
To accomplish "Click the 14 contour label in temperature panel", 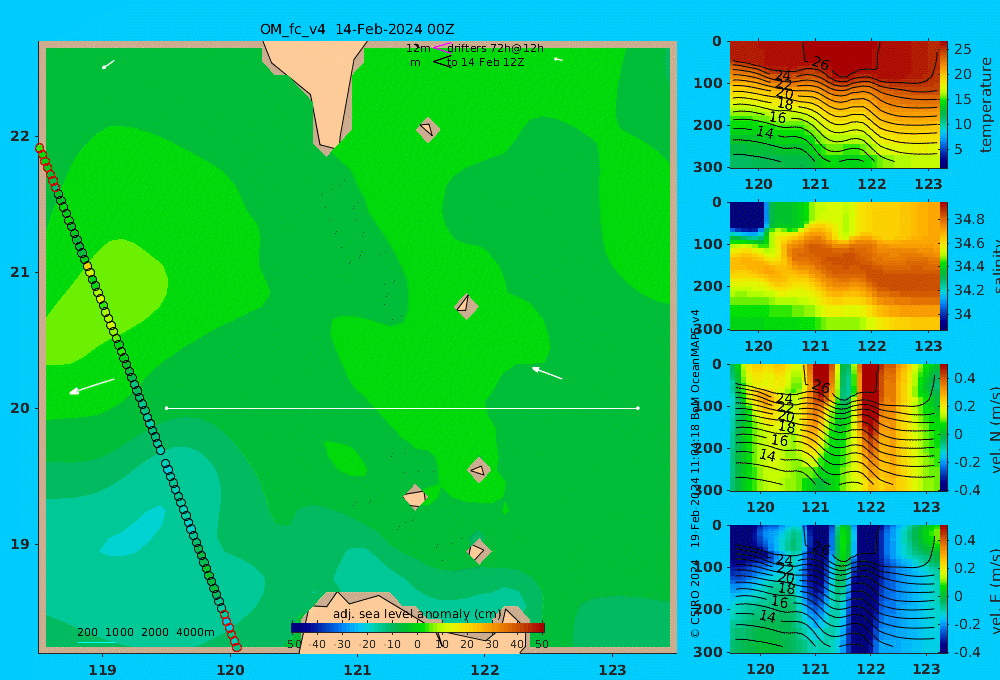I will [765, 132].
